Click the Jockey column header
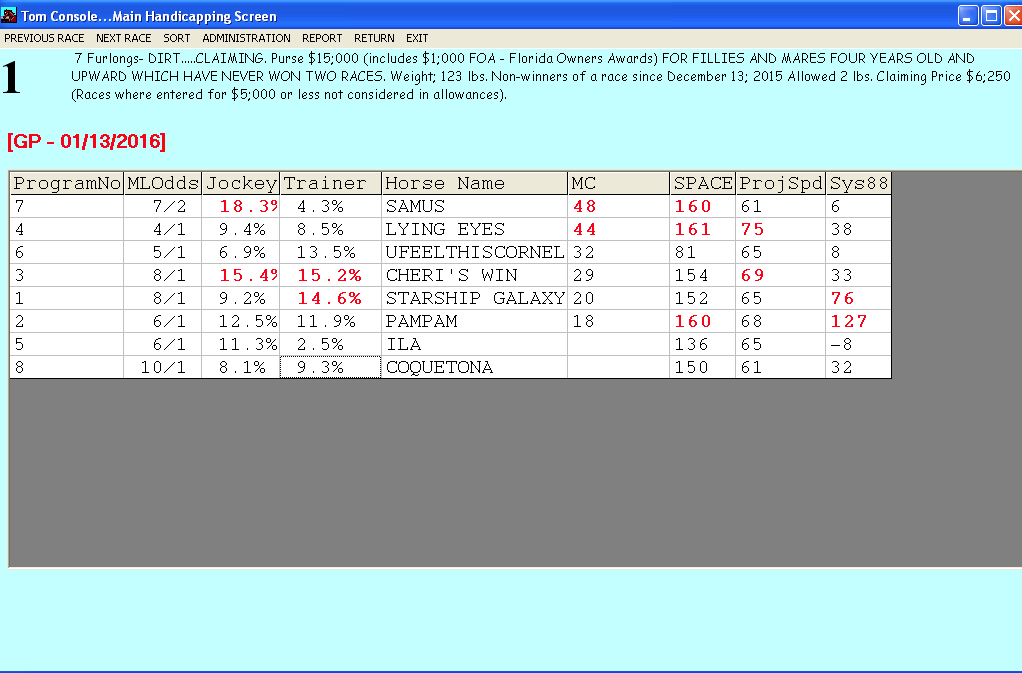Screen dimensions: 1022x673 pos(241,184)
